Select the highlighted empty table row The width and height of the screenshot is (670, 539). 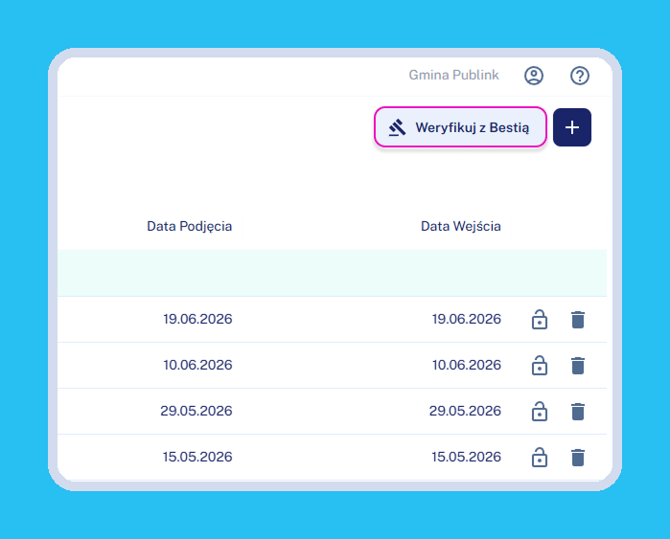[332, 273]
